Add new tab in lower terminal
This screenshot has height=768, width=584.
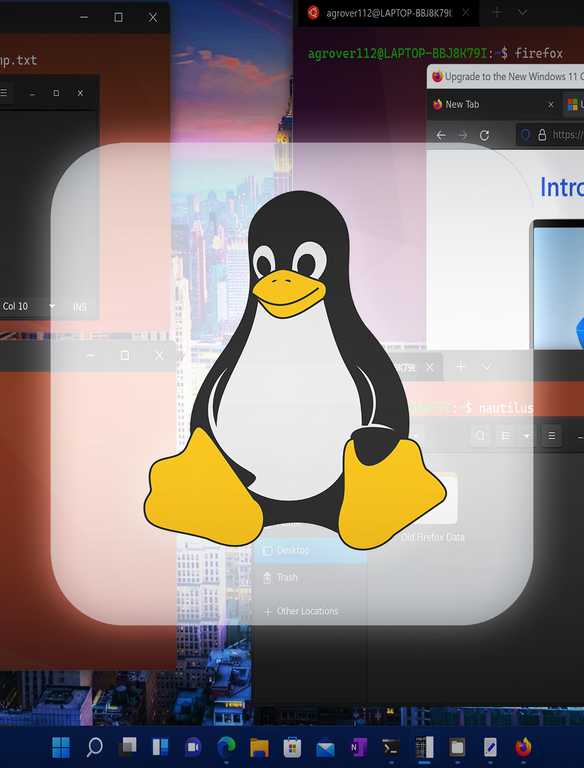click(461, 366)
